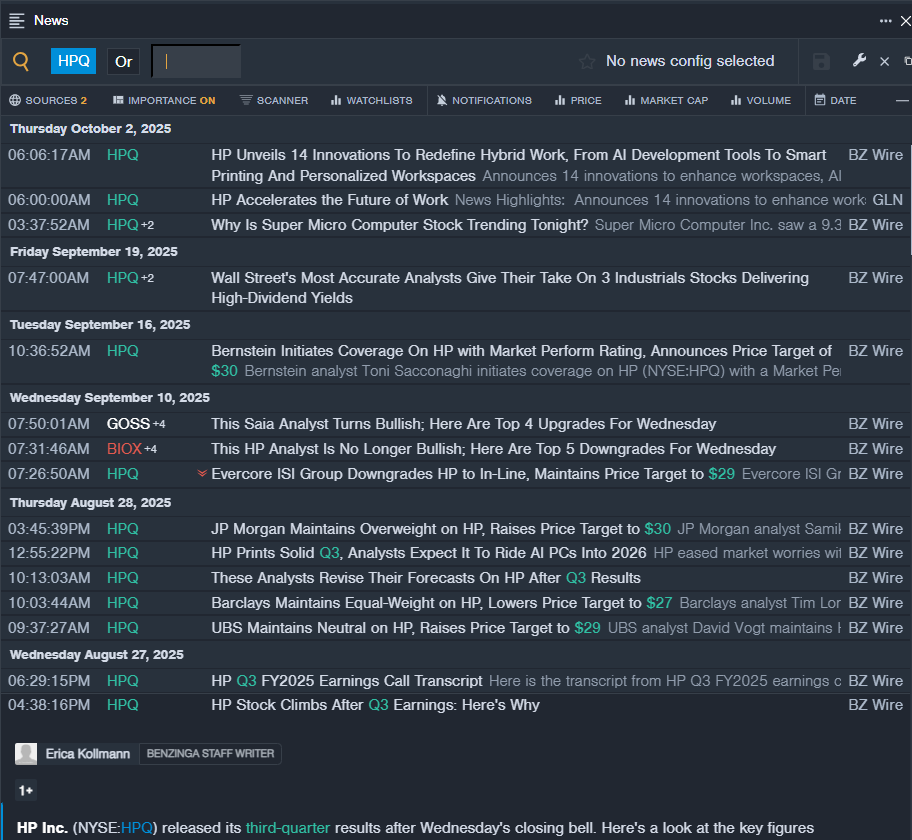
Task: Click the green $29 Evercore price target
Action: 722,474
